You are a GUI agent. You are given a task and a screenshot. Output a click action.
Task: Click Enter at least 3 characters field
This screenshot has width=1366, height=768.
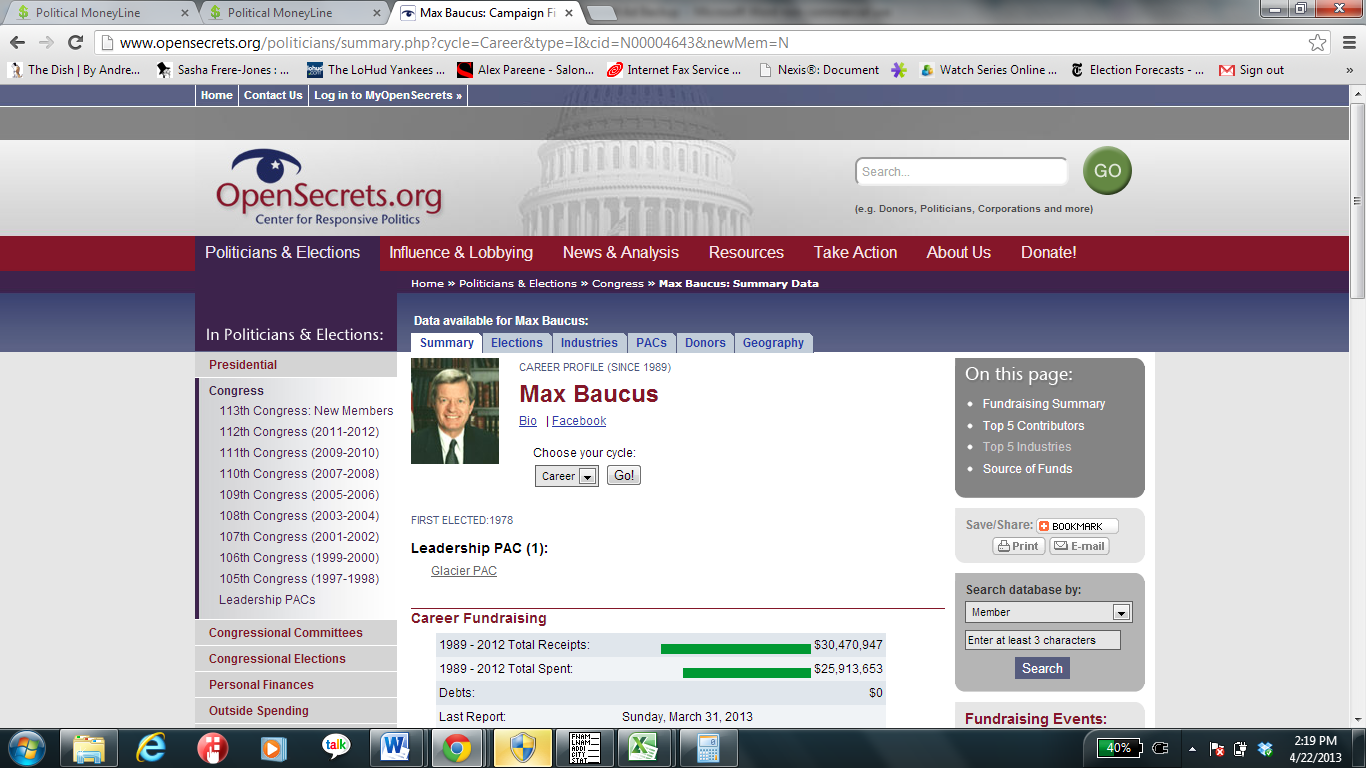(x=1043, y=640)
